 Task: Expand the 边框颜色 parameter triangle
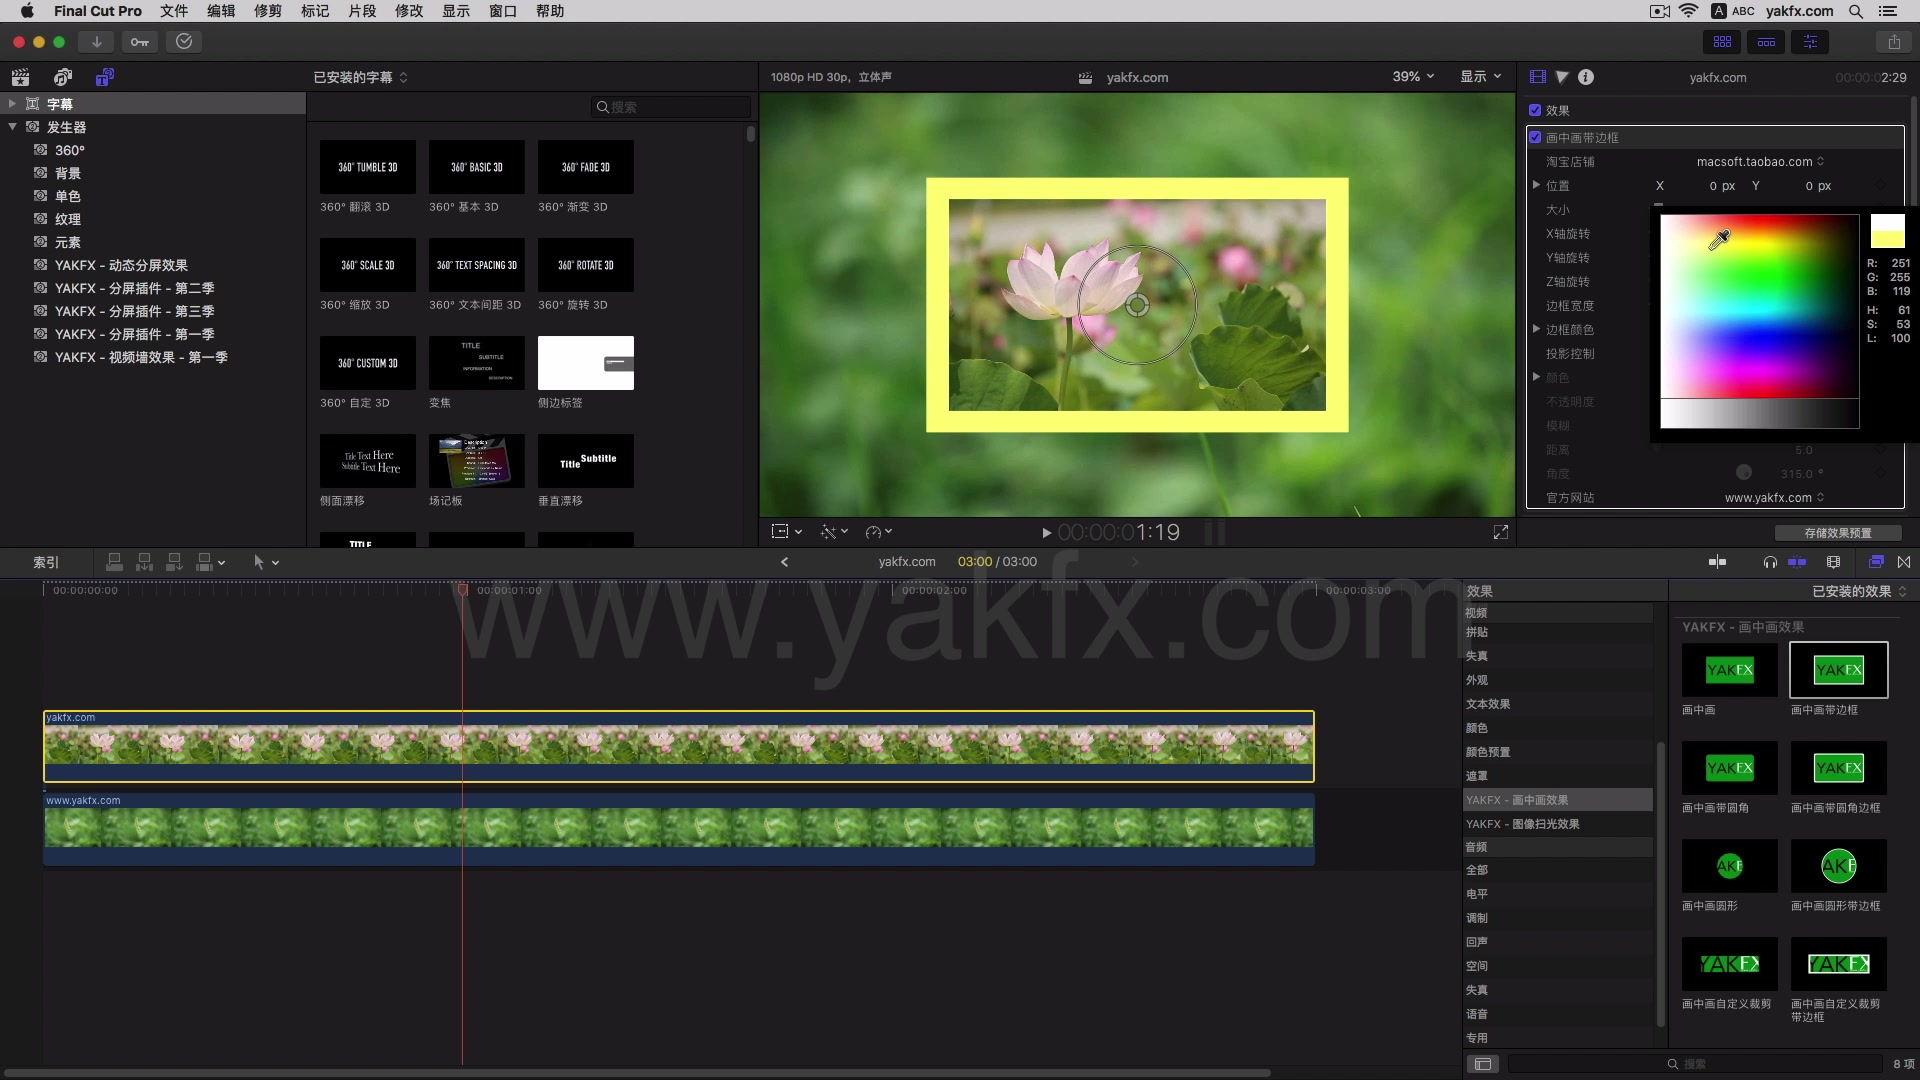(1537, 329)
